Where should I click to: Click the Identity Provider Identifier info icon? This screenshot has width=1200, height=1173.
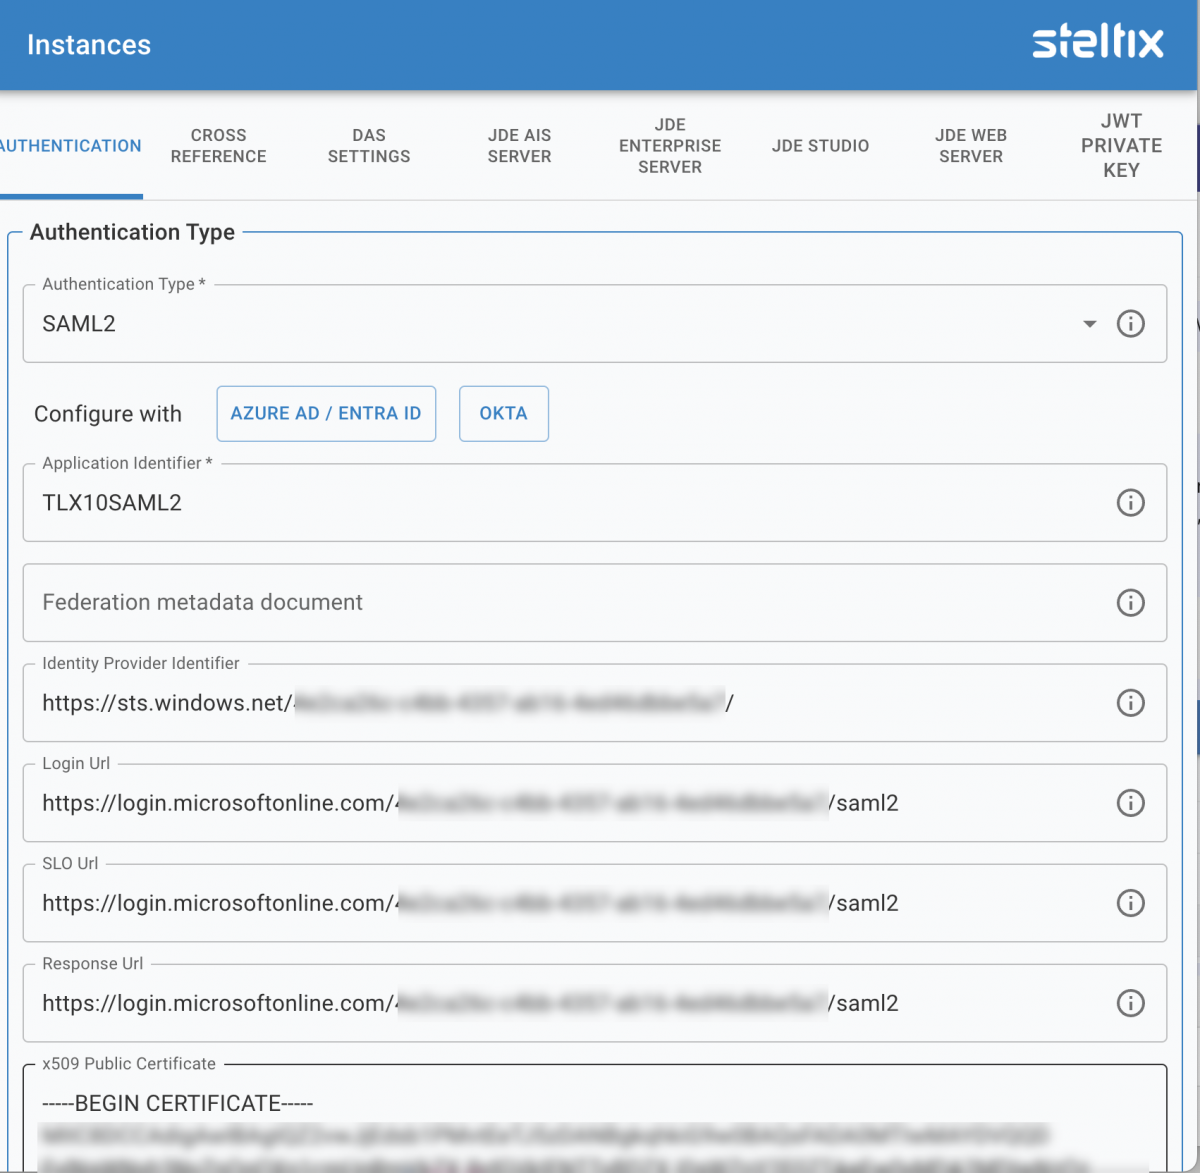[1131, 703]
